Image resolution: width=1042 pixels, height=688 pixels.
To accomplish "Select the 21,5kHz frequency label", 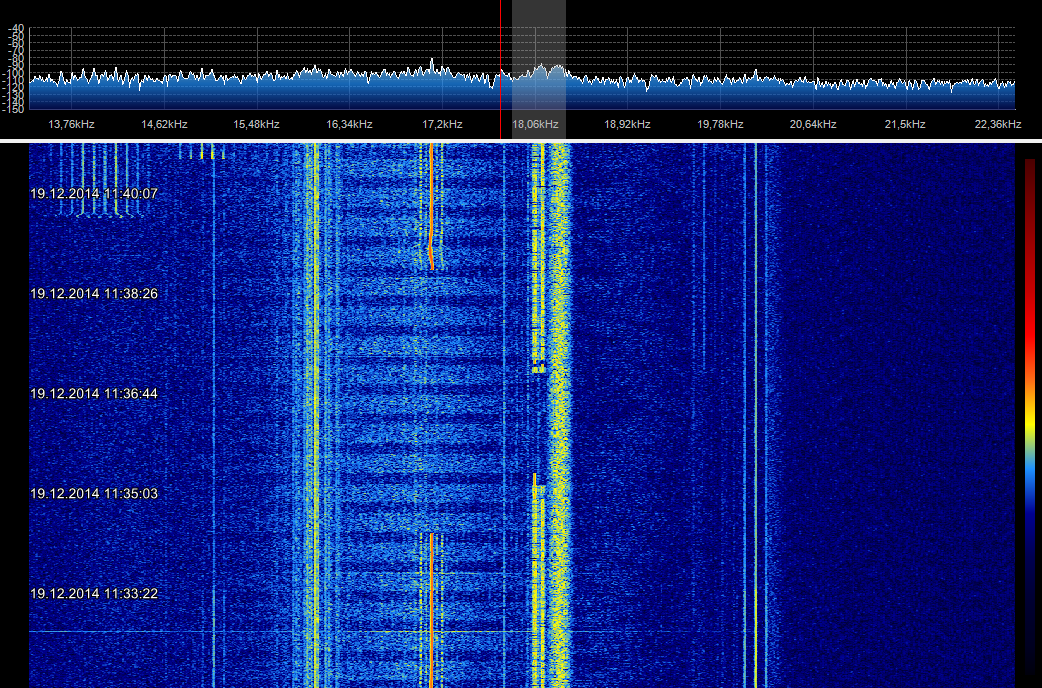I will tap(905, 125).
